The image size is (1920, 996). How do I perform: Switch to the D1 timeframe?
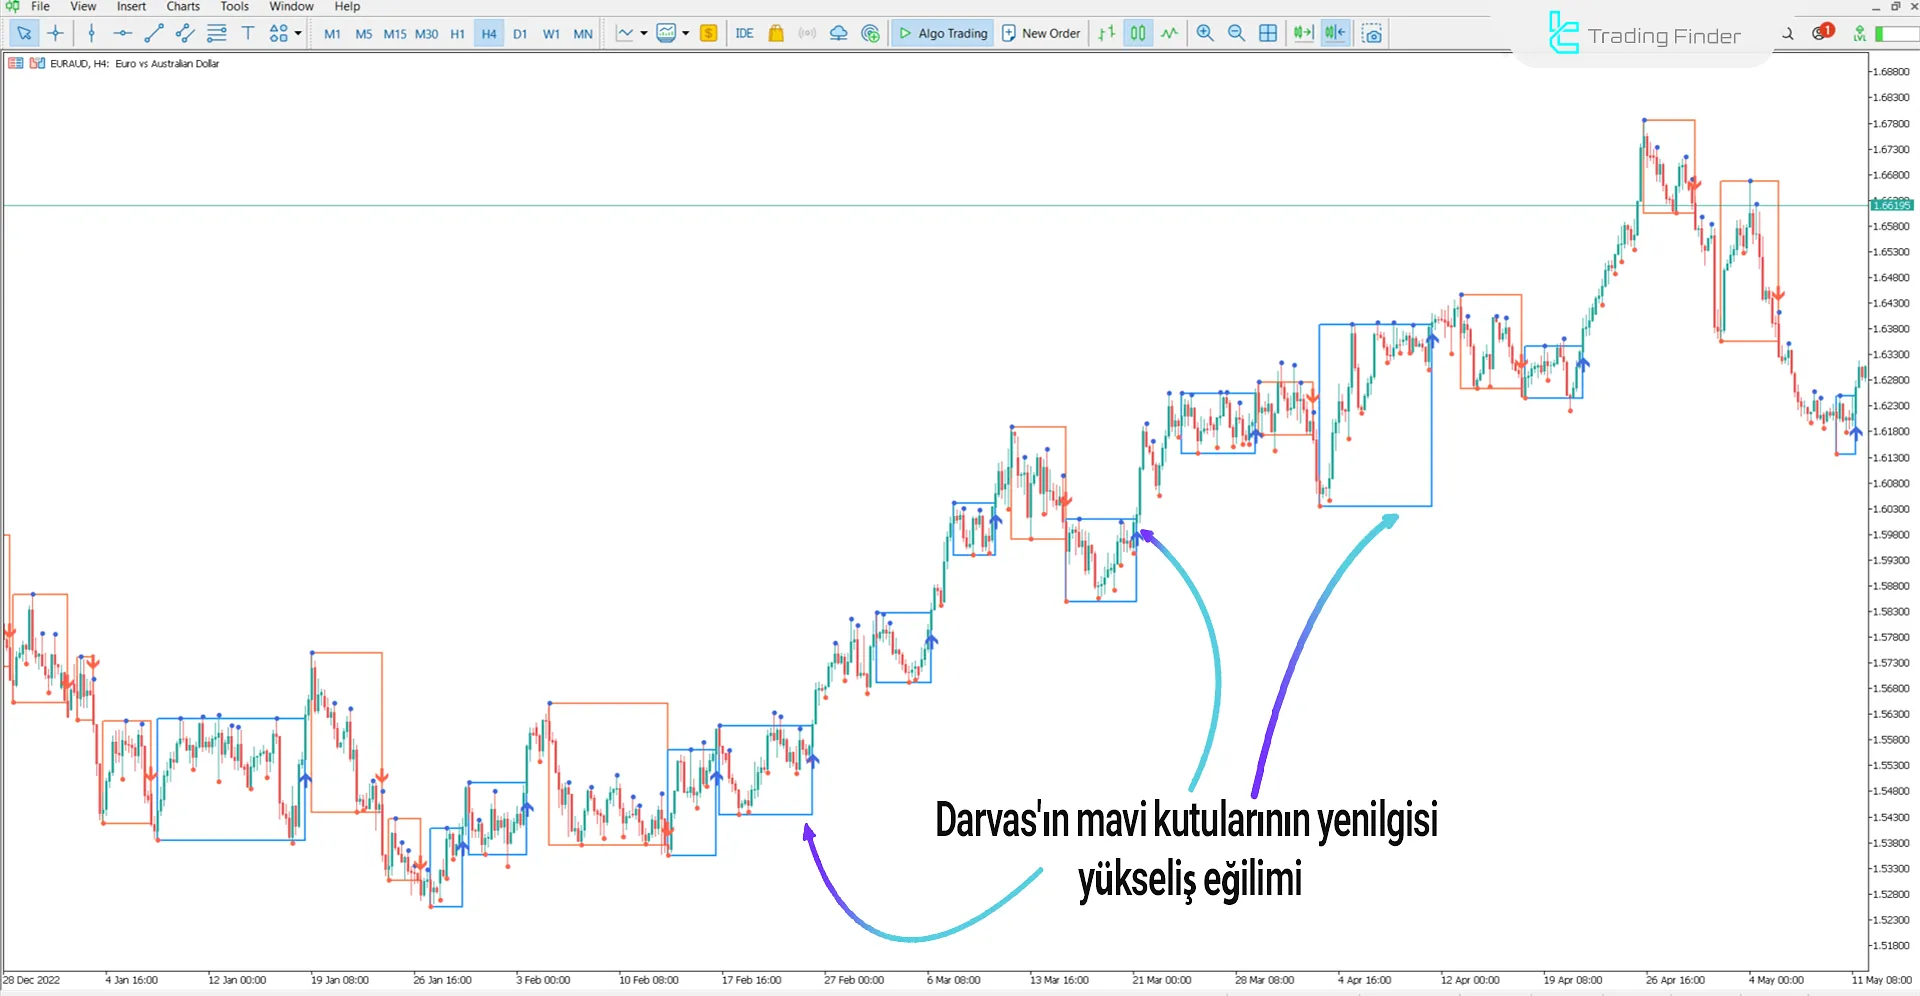[x=520, y=33]
